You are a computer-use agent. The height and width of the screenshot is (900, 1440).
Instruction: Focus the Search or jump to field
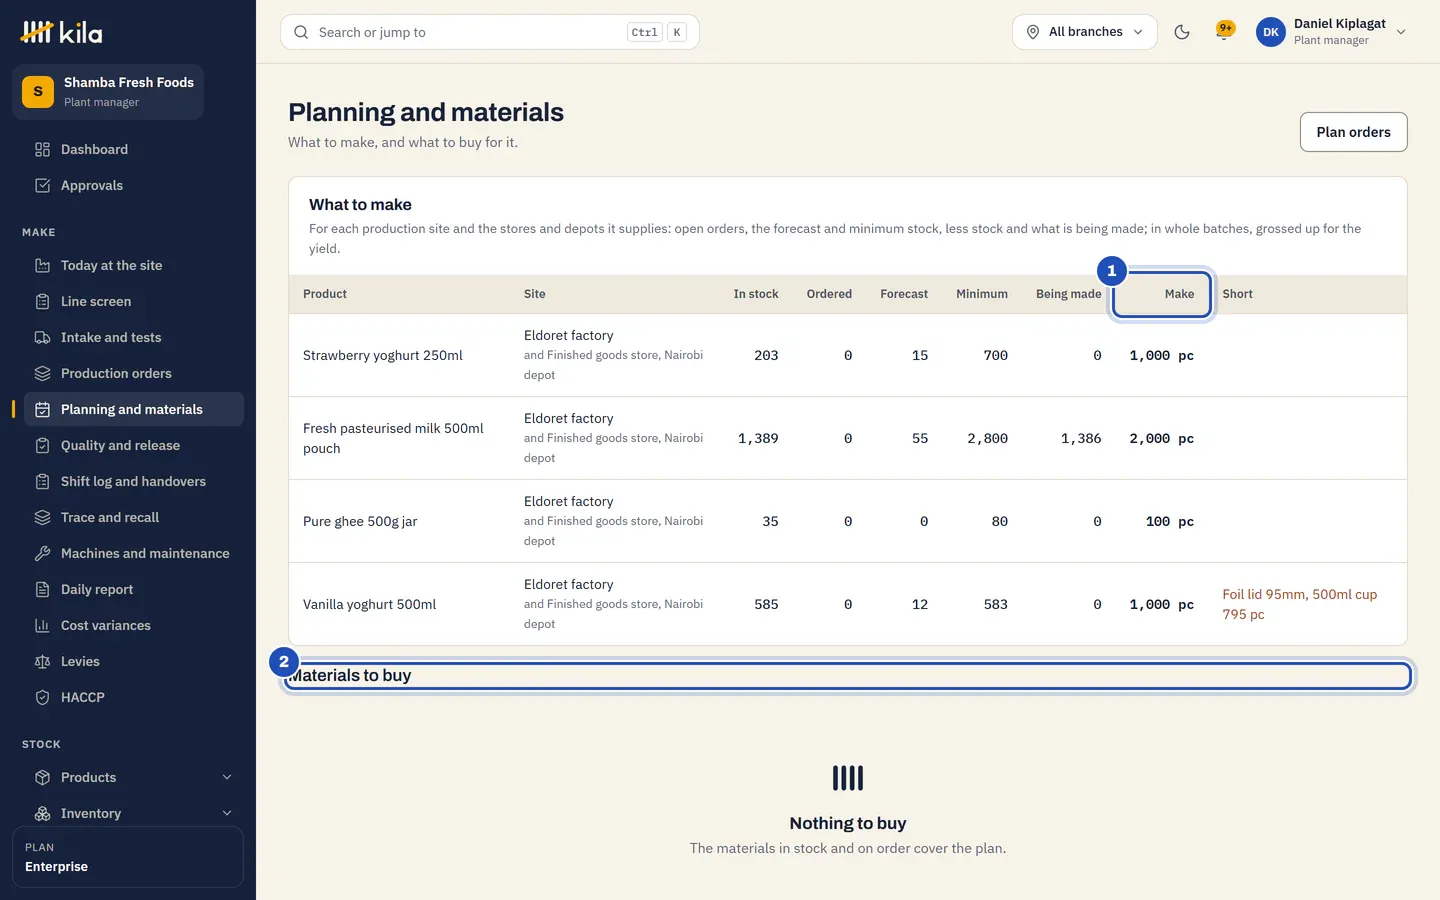pos(490,32)
